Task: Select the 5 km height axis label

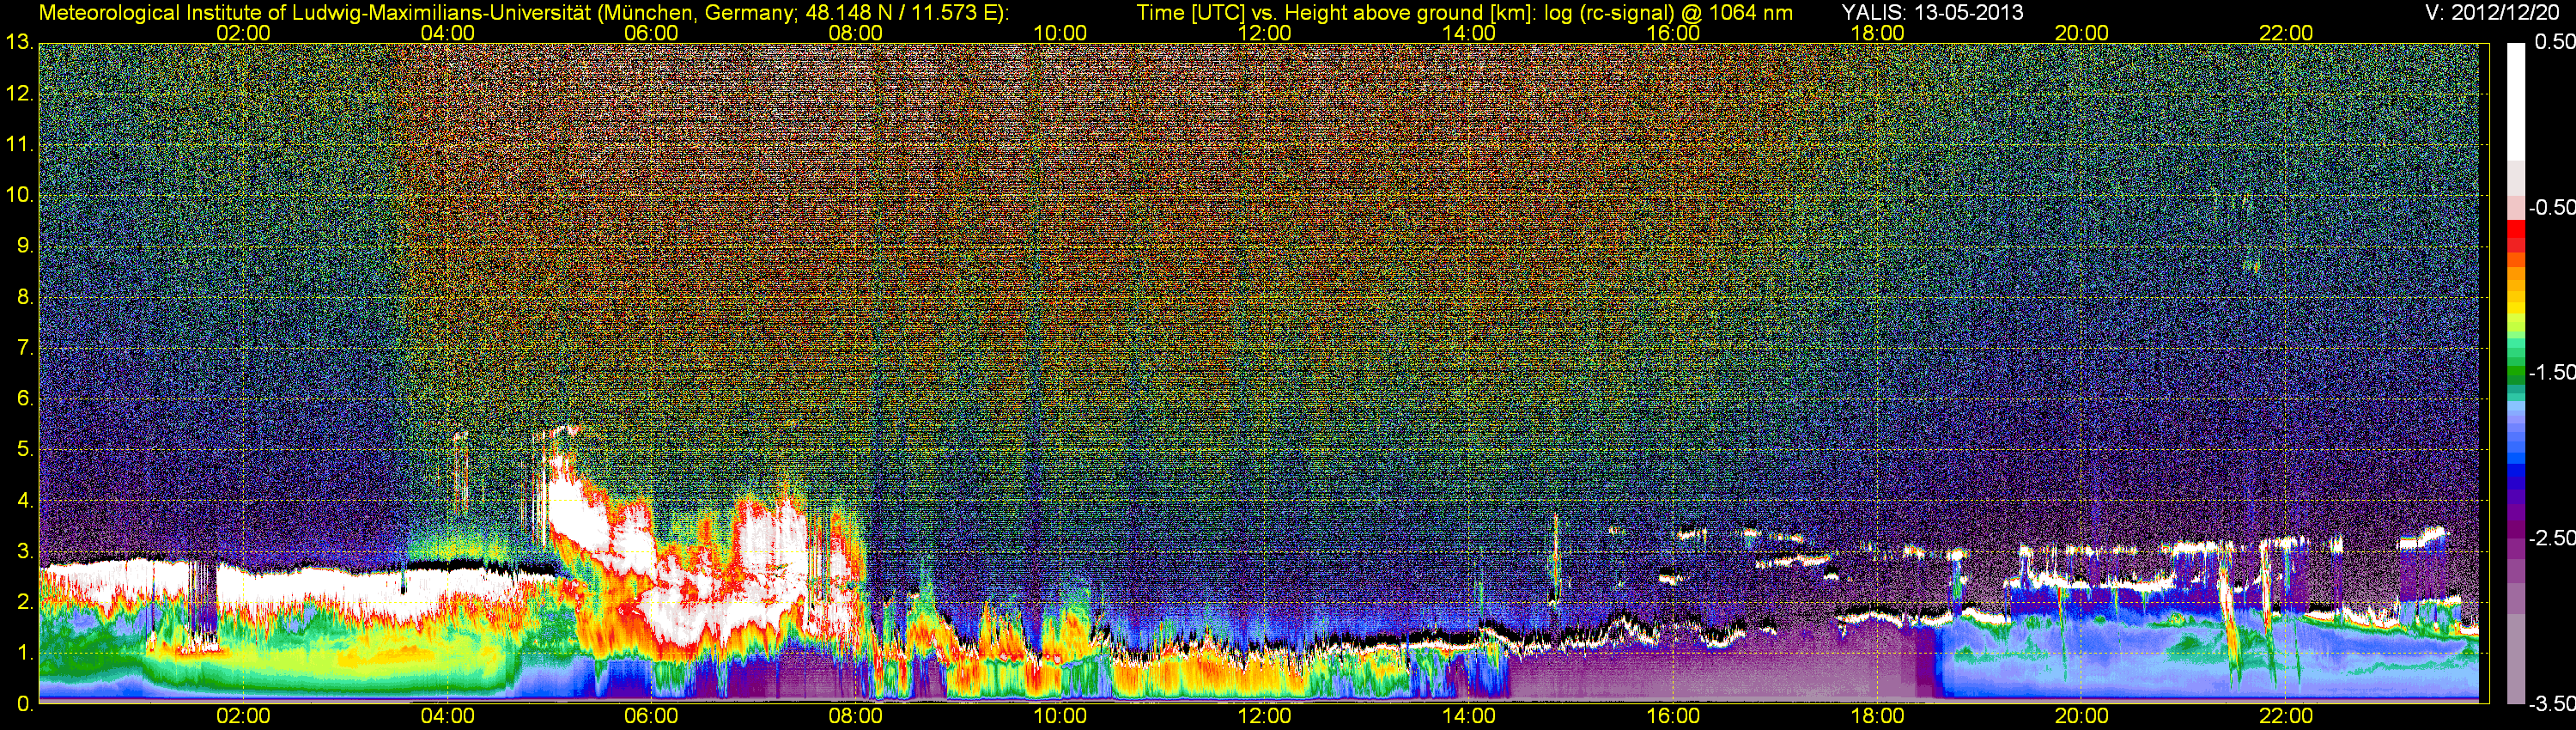Action: [x=24, y=450]
